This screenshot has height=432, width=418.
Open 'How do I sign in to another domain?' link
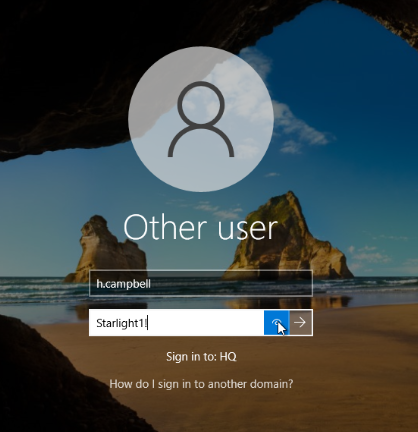[201, 384]
